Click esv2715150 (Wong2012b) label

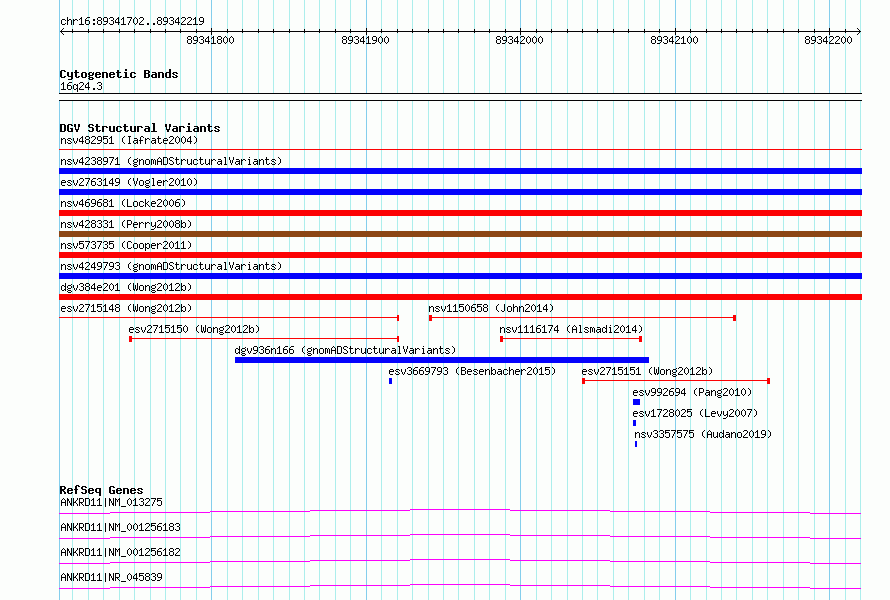tap(194, 329)
